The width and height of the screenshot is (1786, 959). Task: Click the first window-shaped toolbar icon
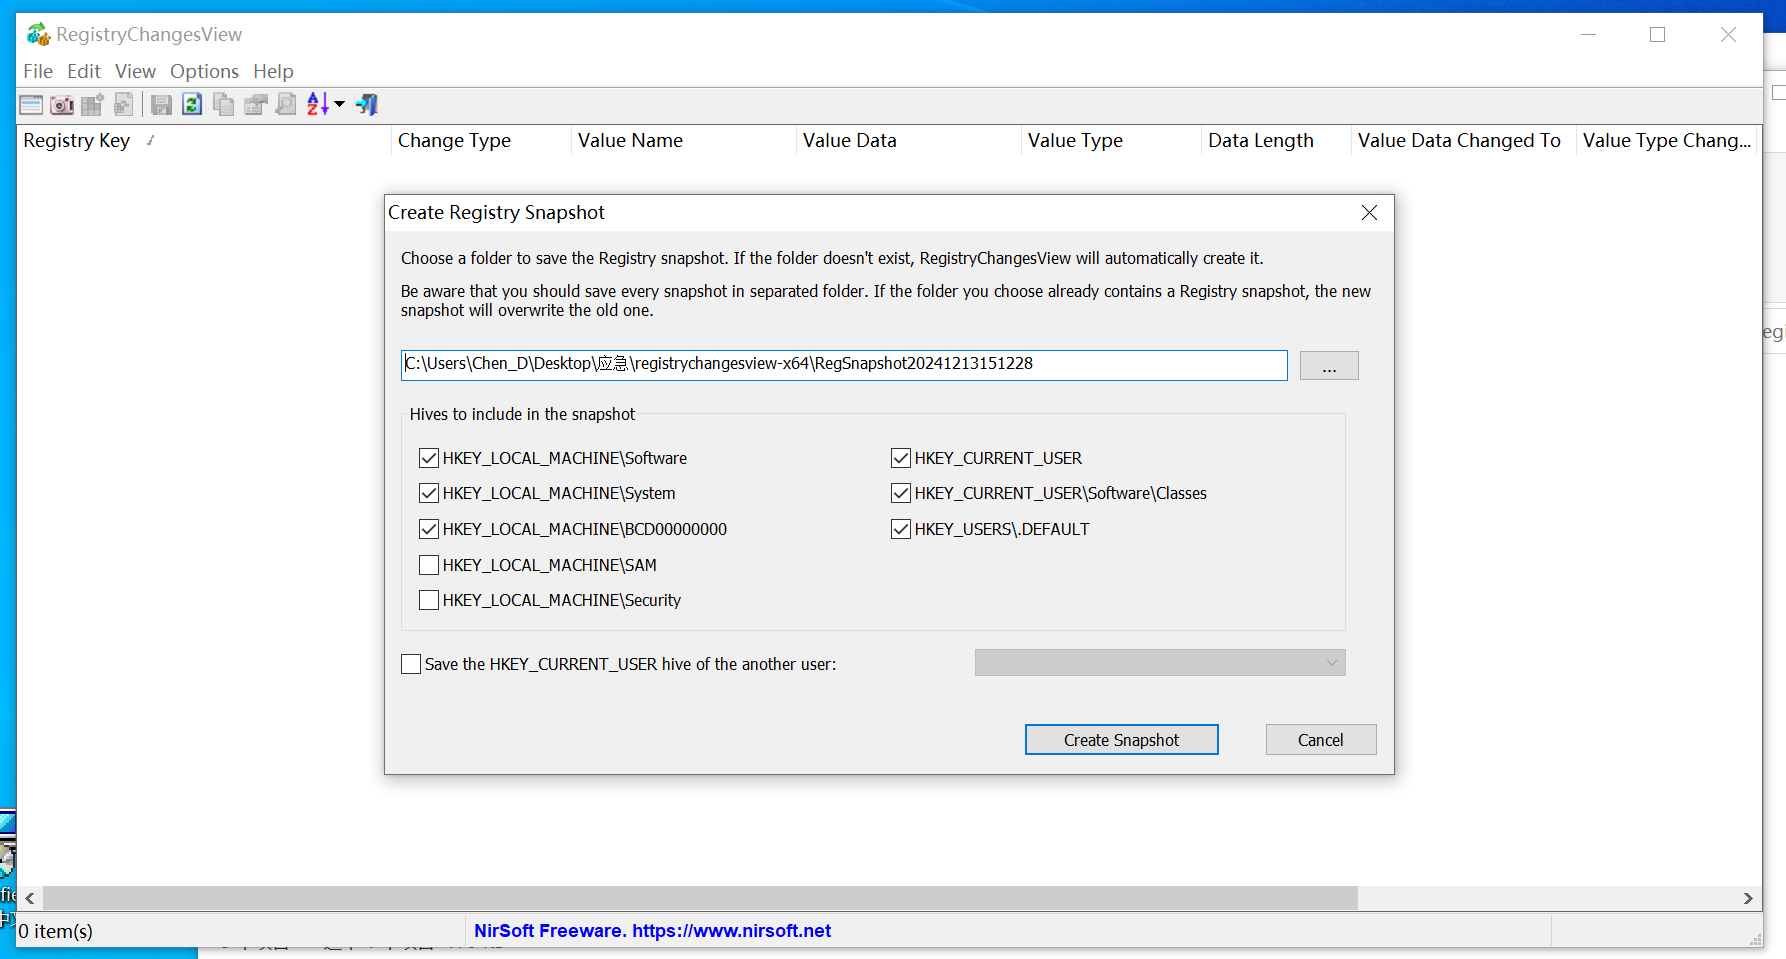(x=31, y=105)
